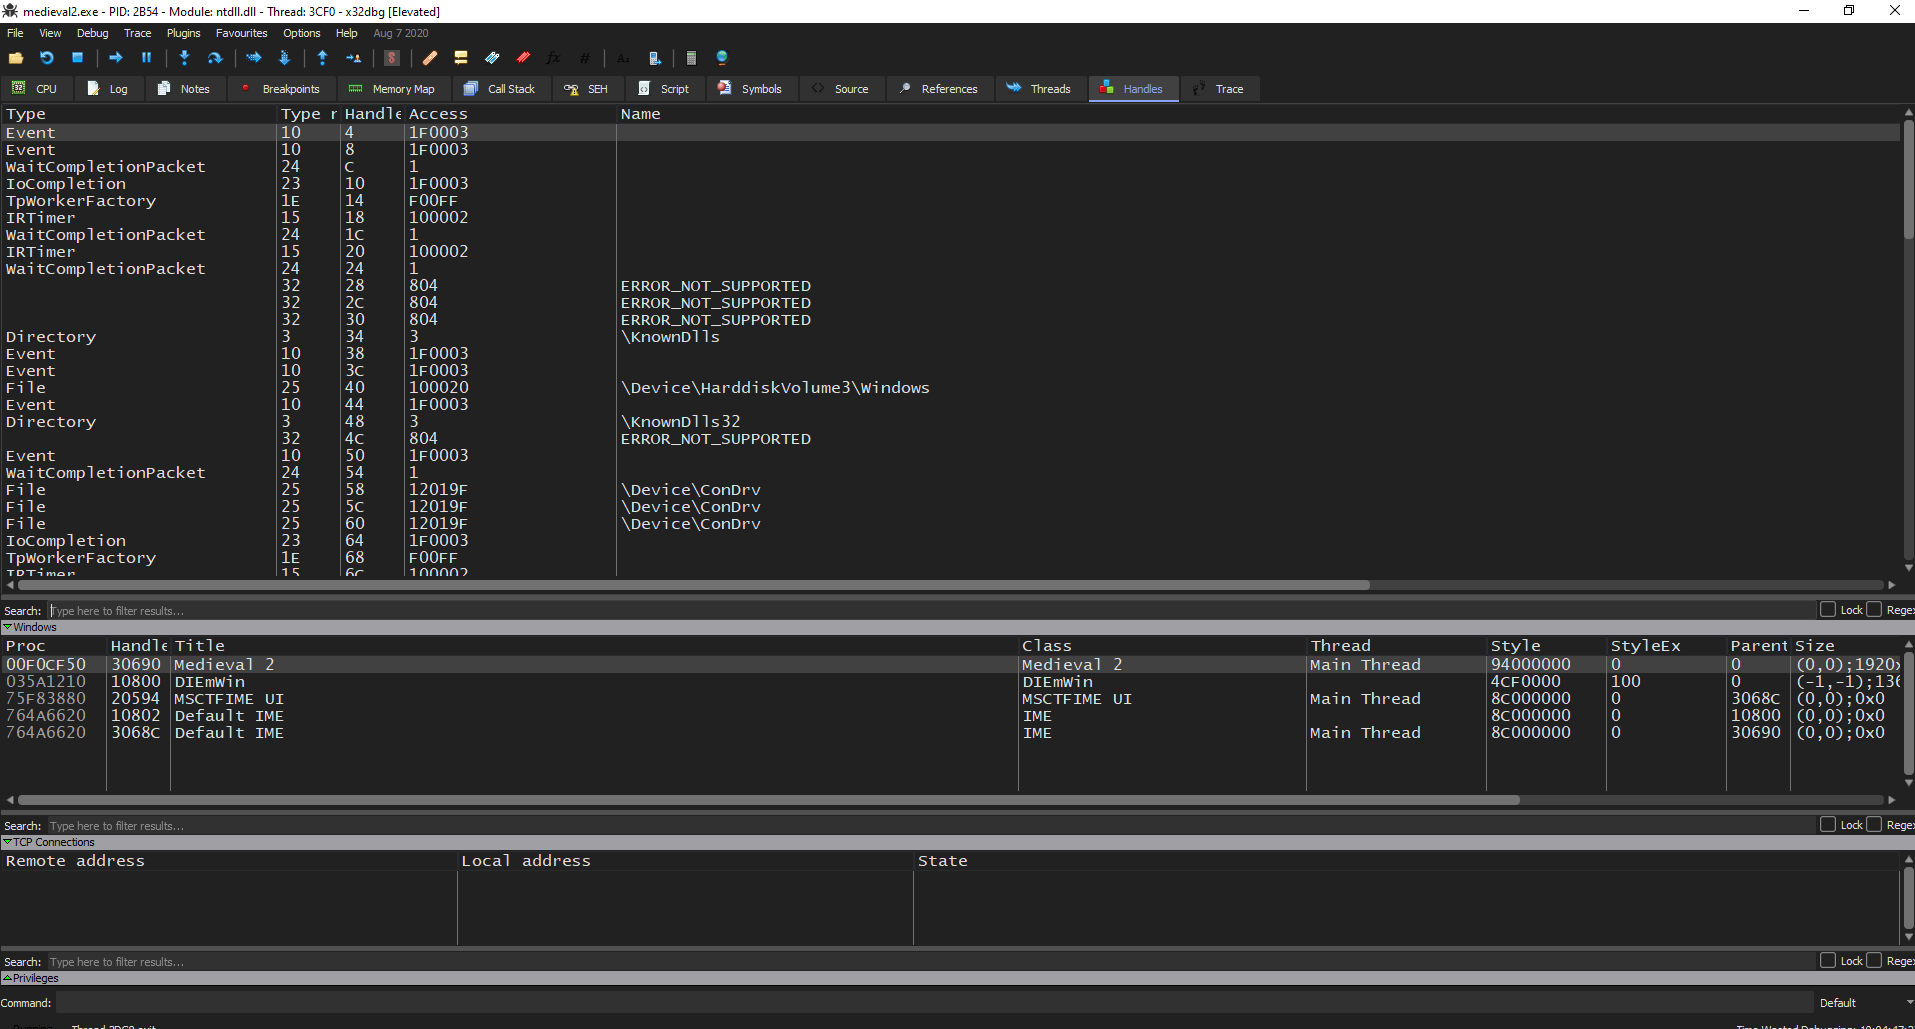Toggle Regex checkbox in TCP Connections search
1915x1029 pixels.
[1874, 961]
